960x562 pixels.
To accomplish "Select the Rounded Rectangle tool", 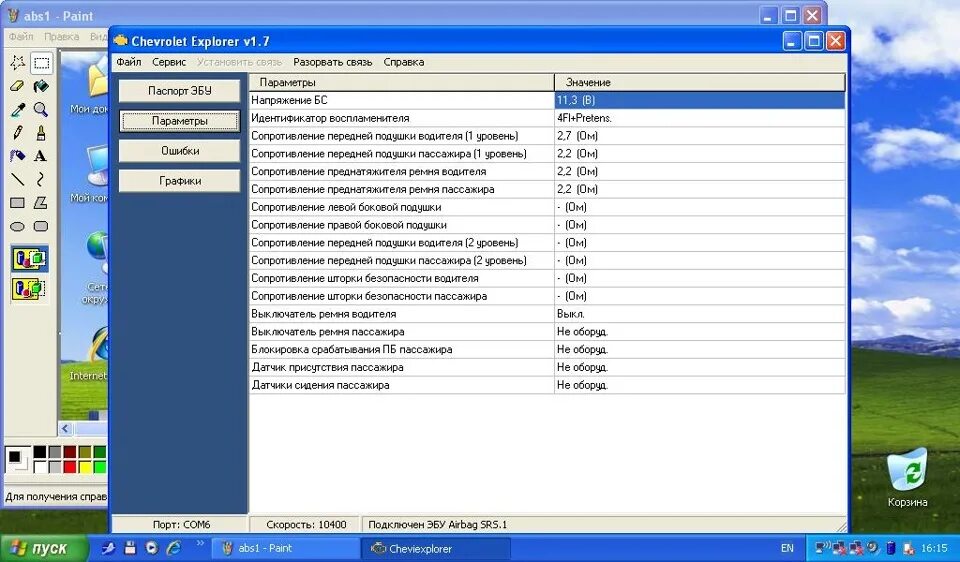I will (41, 226).
